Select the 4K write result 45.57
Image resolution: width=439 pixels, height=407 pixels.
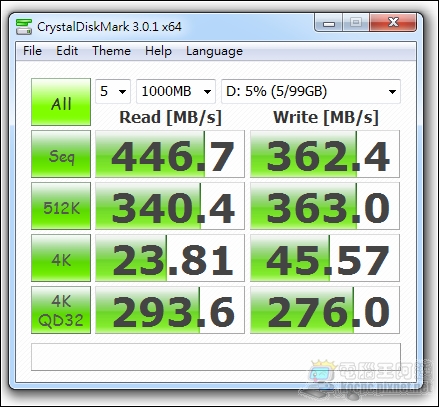tap(325, 258)
